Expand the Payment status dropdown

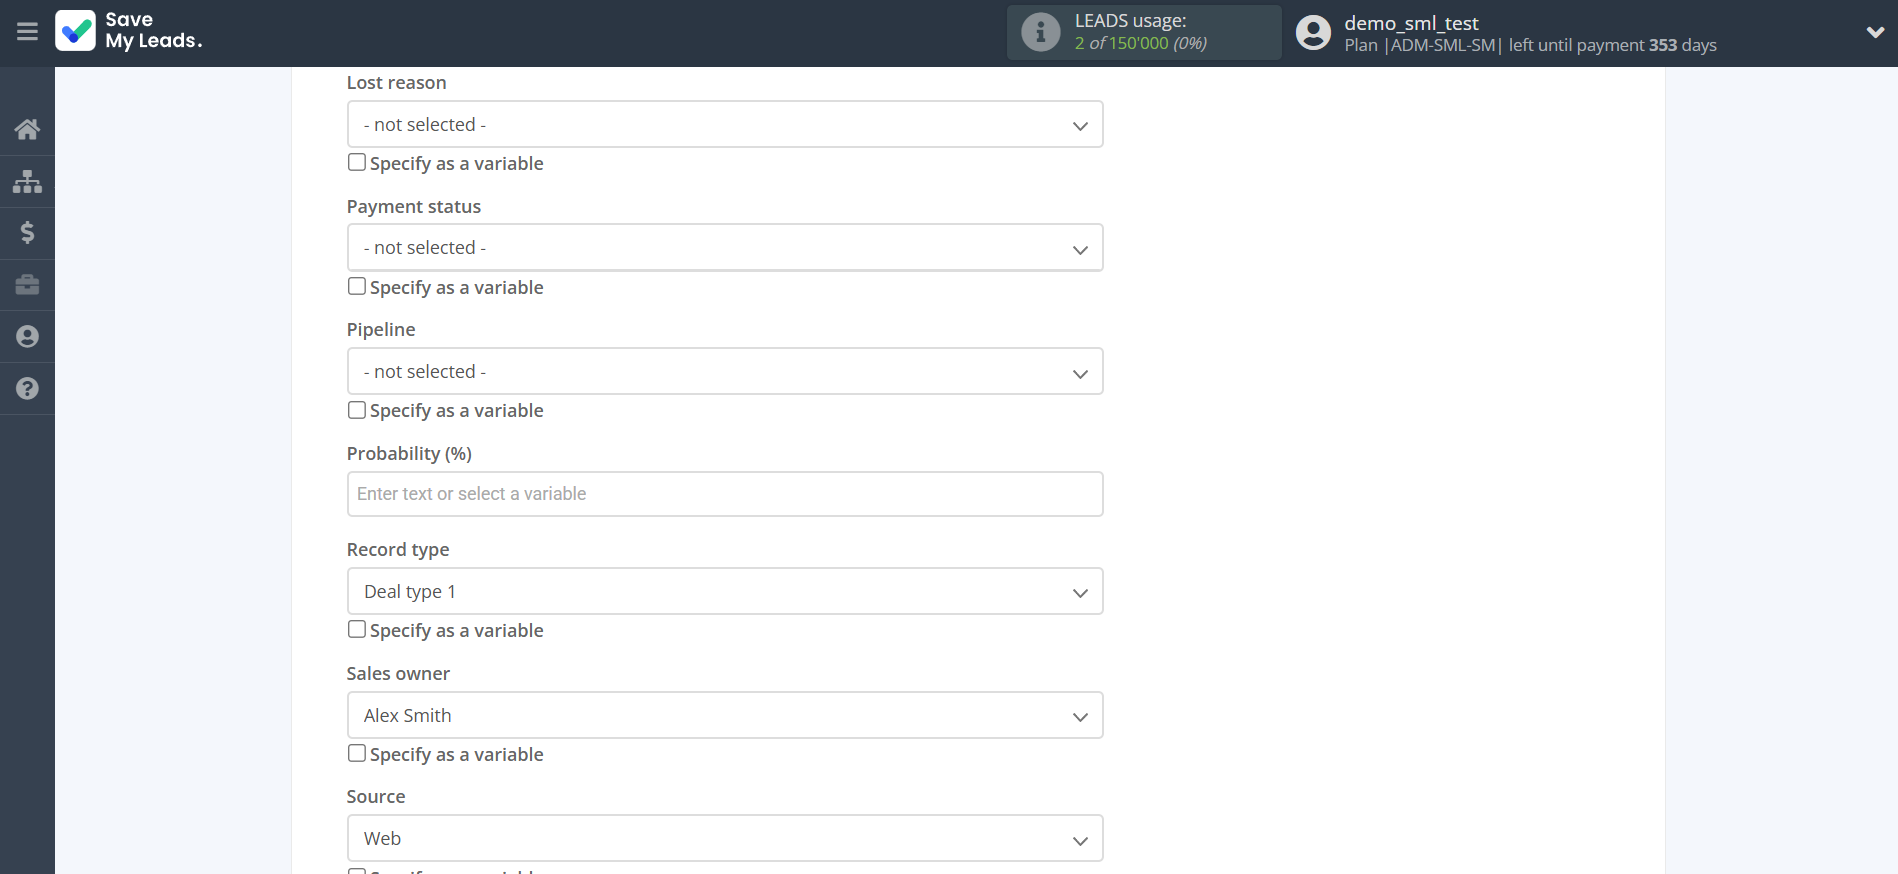point(724,248)
